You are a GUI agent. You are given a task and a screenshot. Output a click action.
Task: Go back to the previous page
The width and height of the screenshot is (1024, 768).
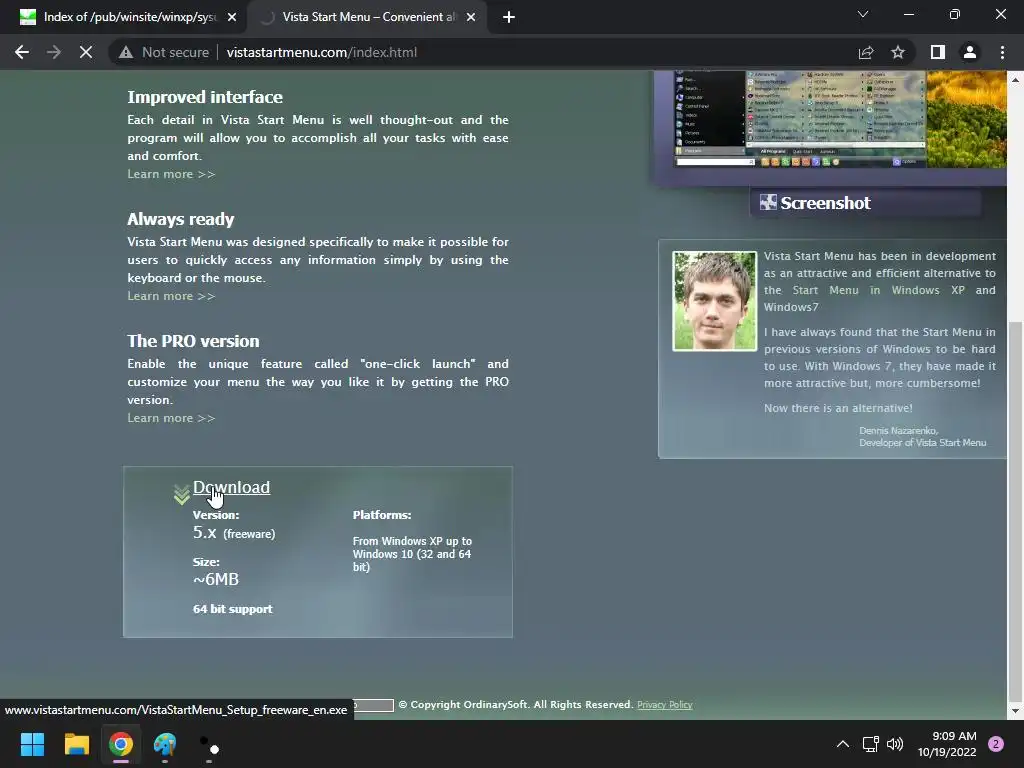[22, 52]
